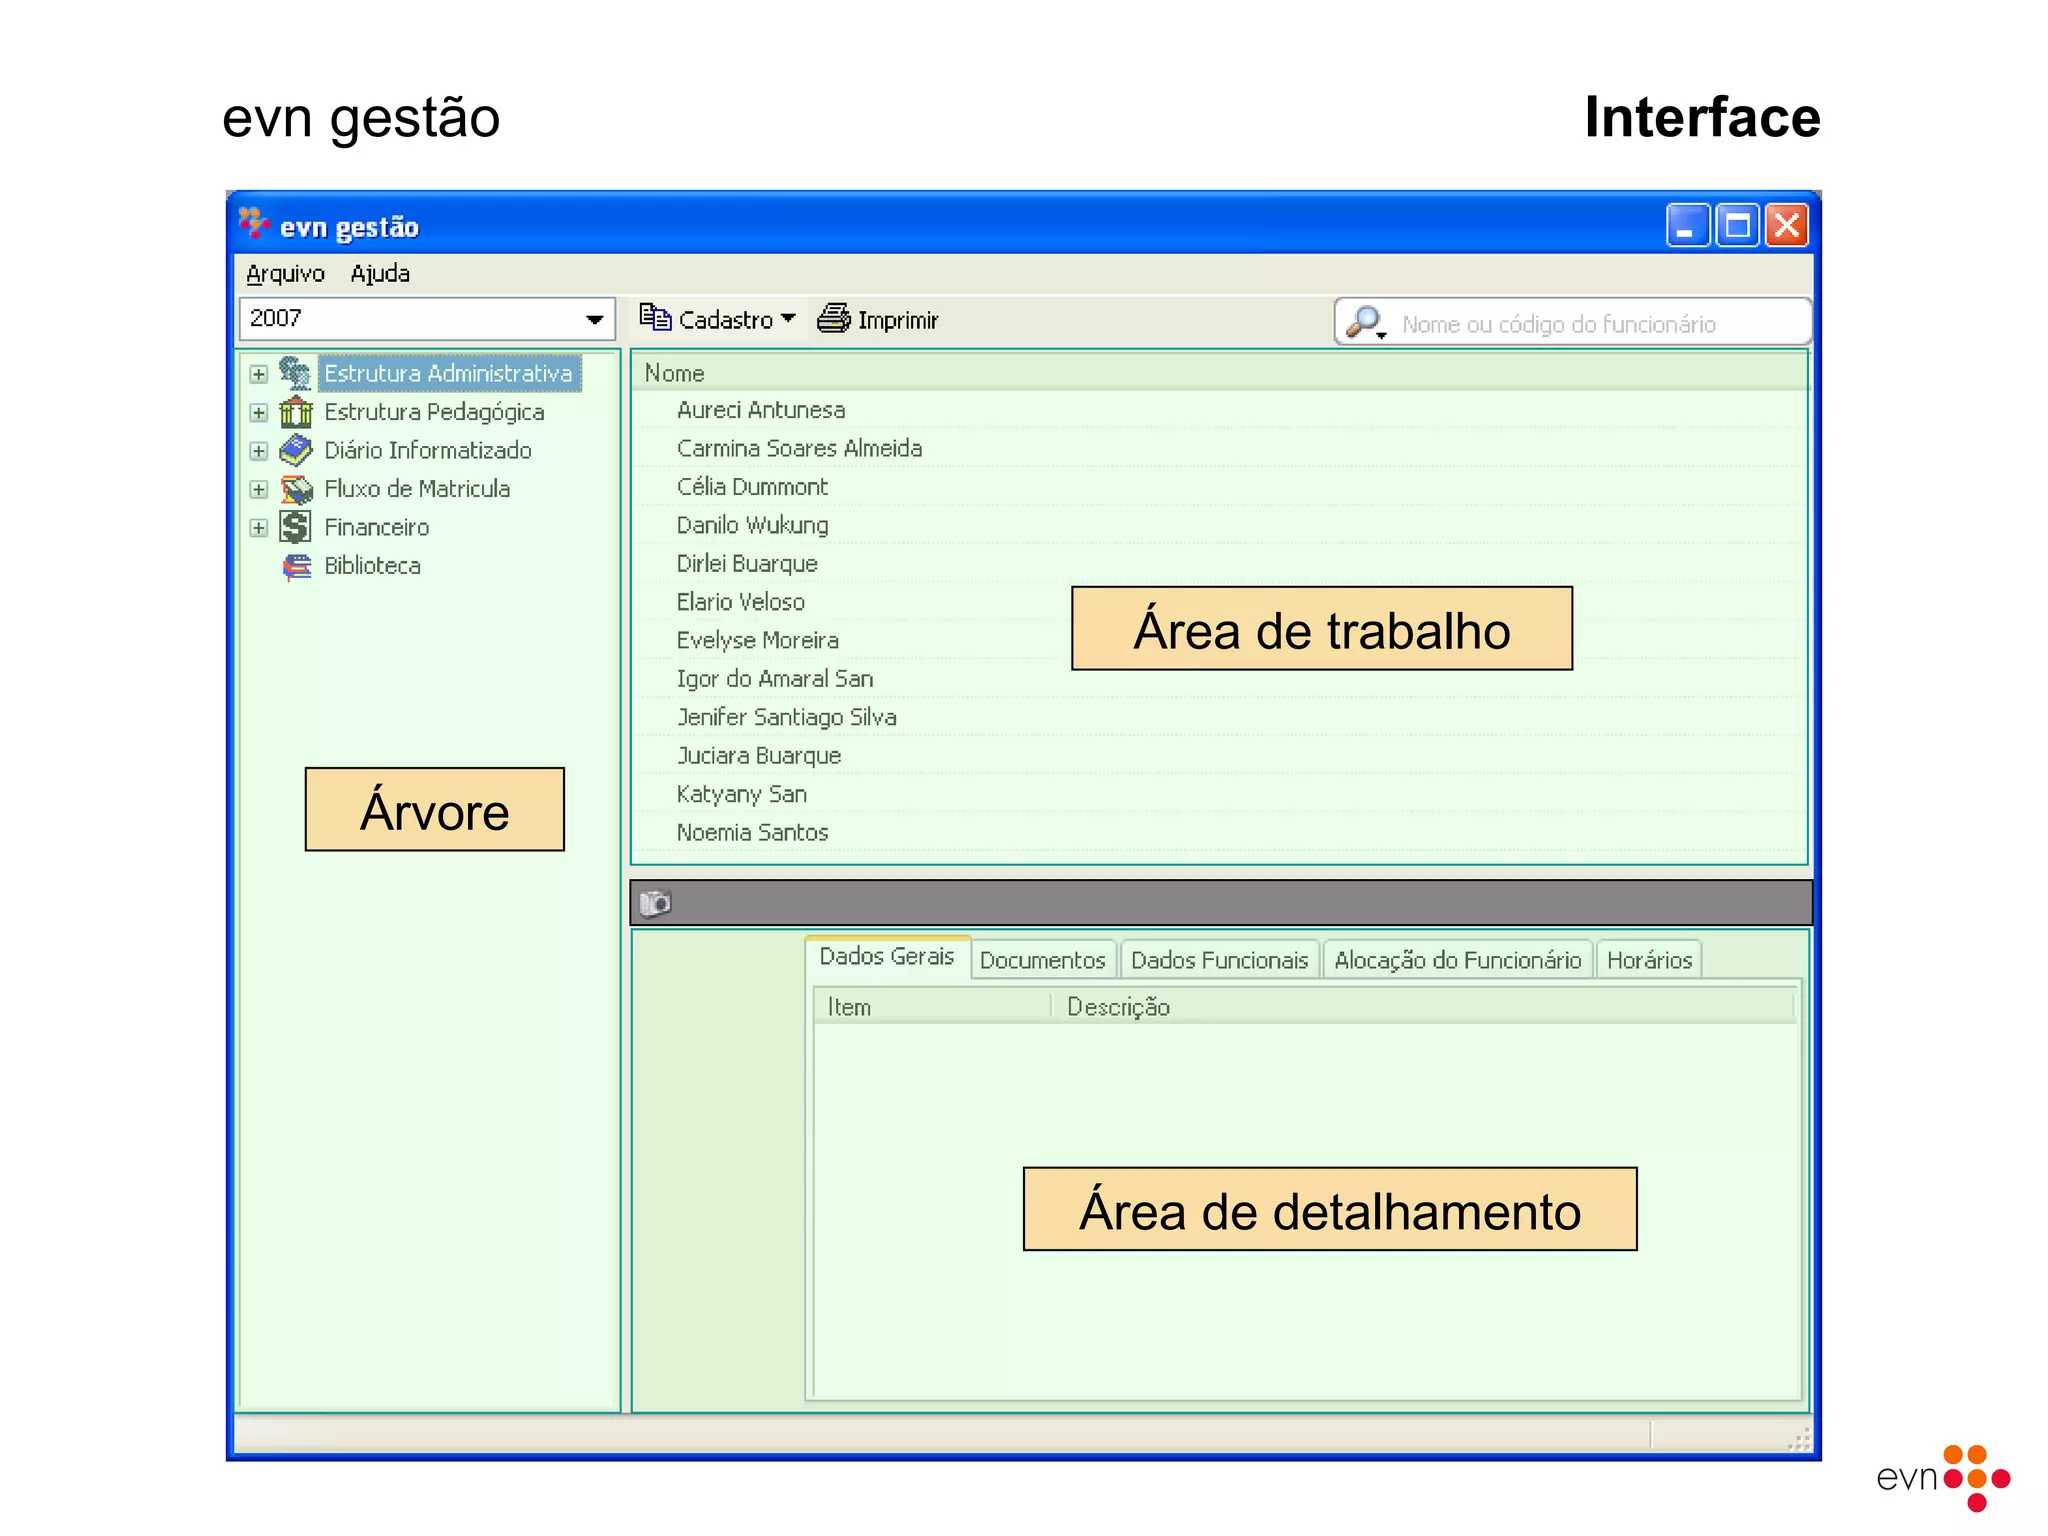
Task: Click the Financeiro dollar sign icon
Action: 295,527
